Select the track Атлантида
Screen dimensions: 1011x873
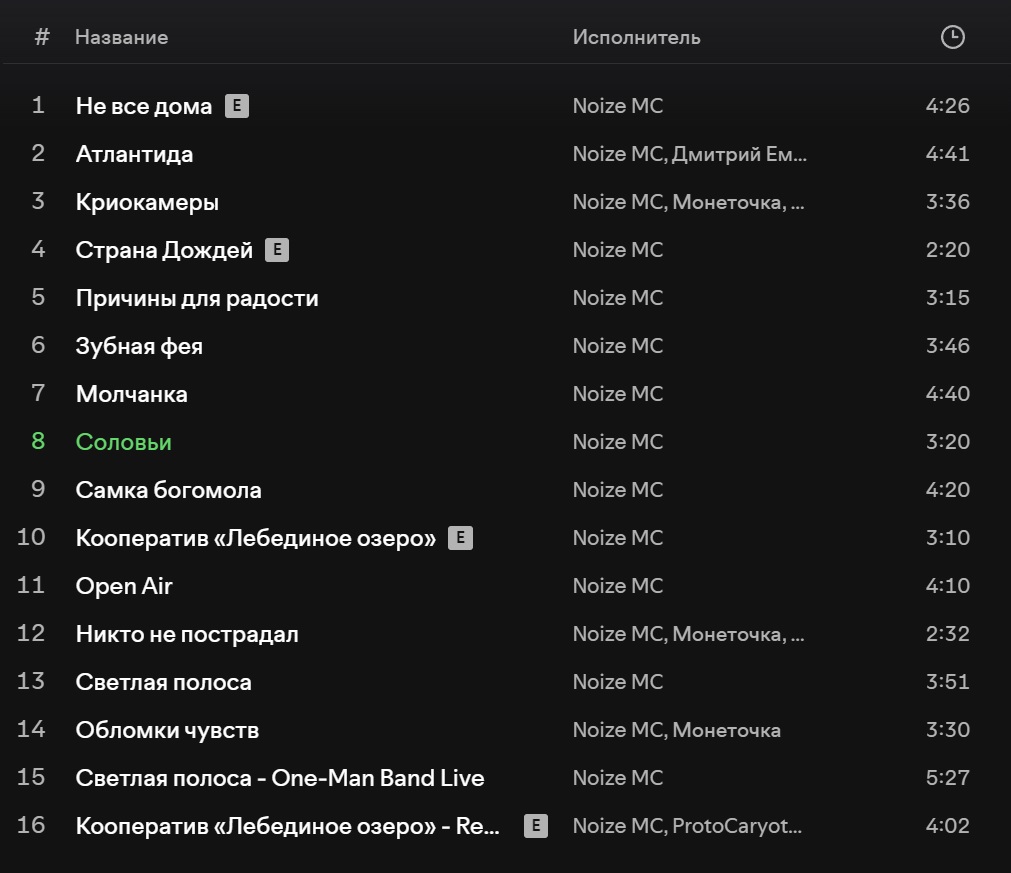click(x=134, y=154)
